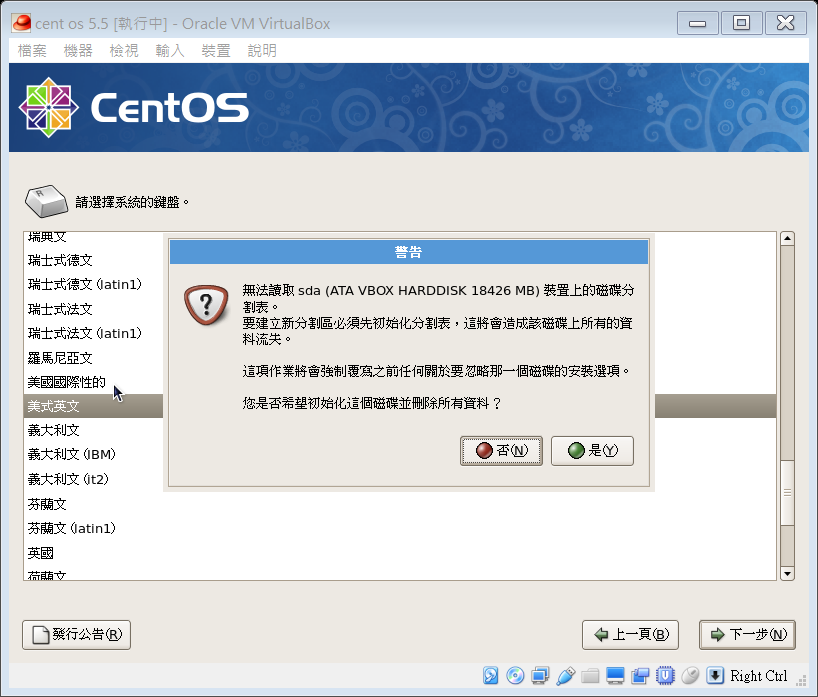
Task: Click the display monitor status icon
Action: pos(615,675)
